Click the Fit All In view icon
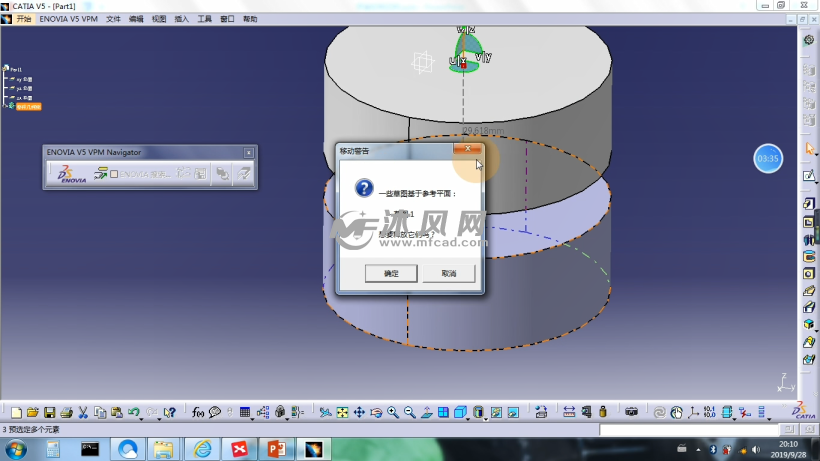Screen dimensions: 820x461 pyautogui.click(x=342, y=412)
